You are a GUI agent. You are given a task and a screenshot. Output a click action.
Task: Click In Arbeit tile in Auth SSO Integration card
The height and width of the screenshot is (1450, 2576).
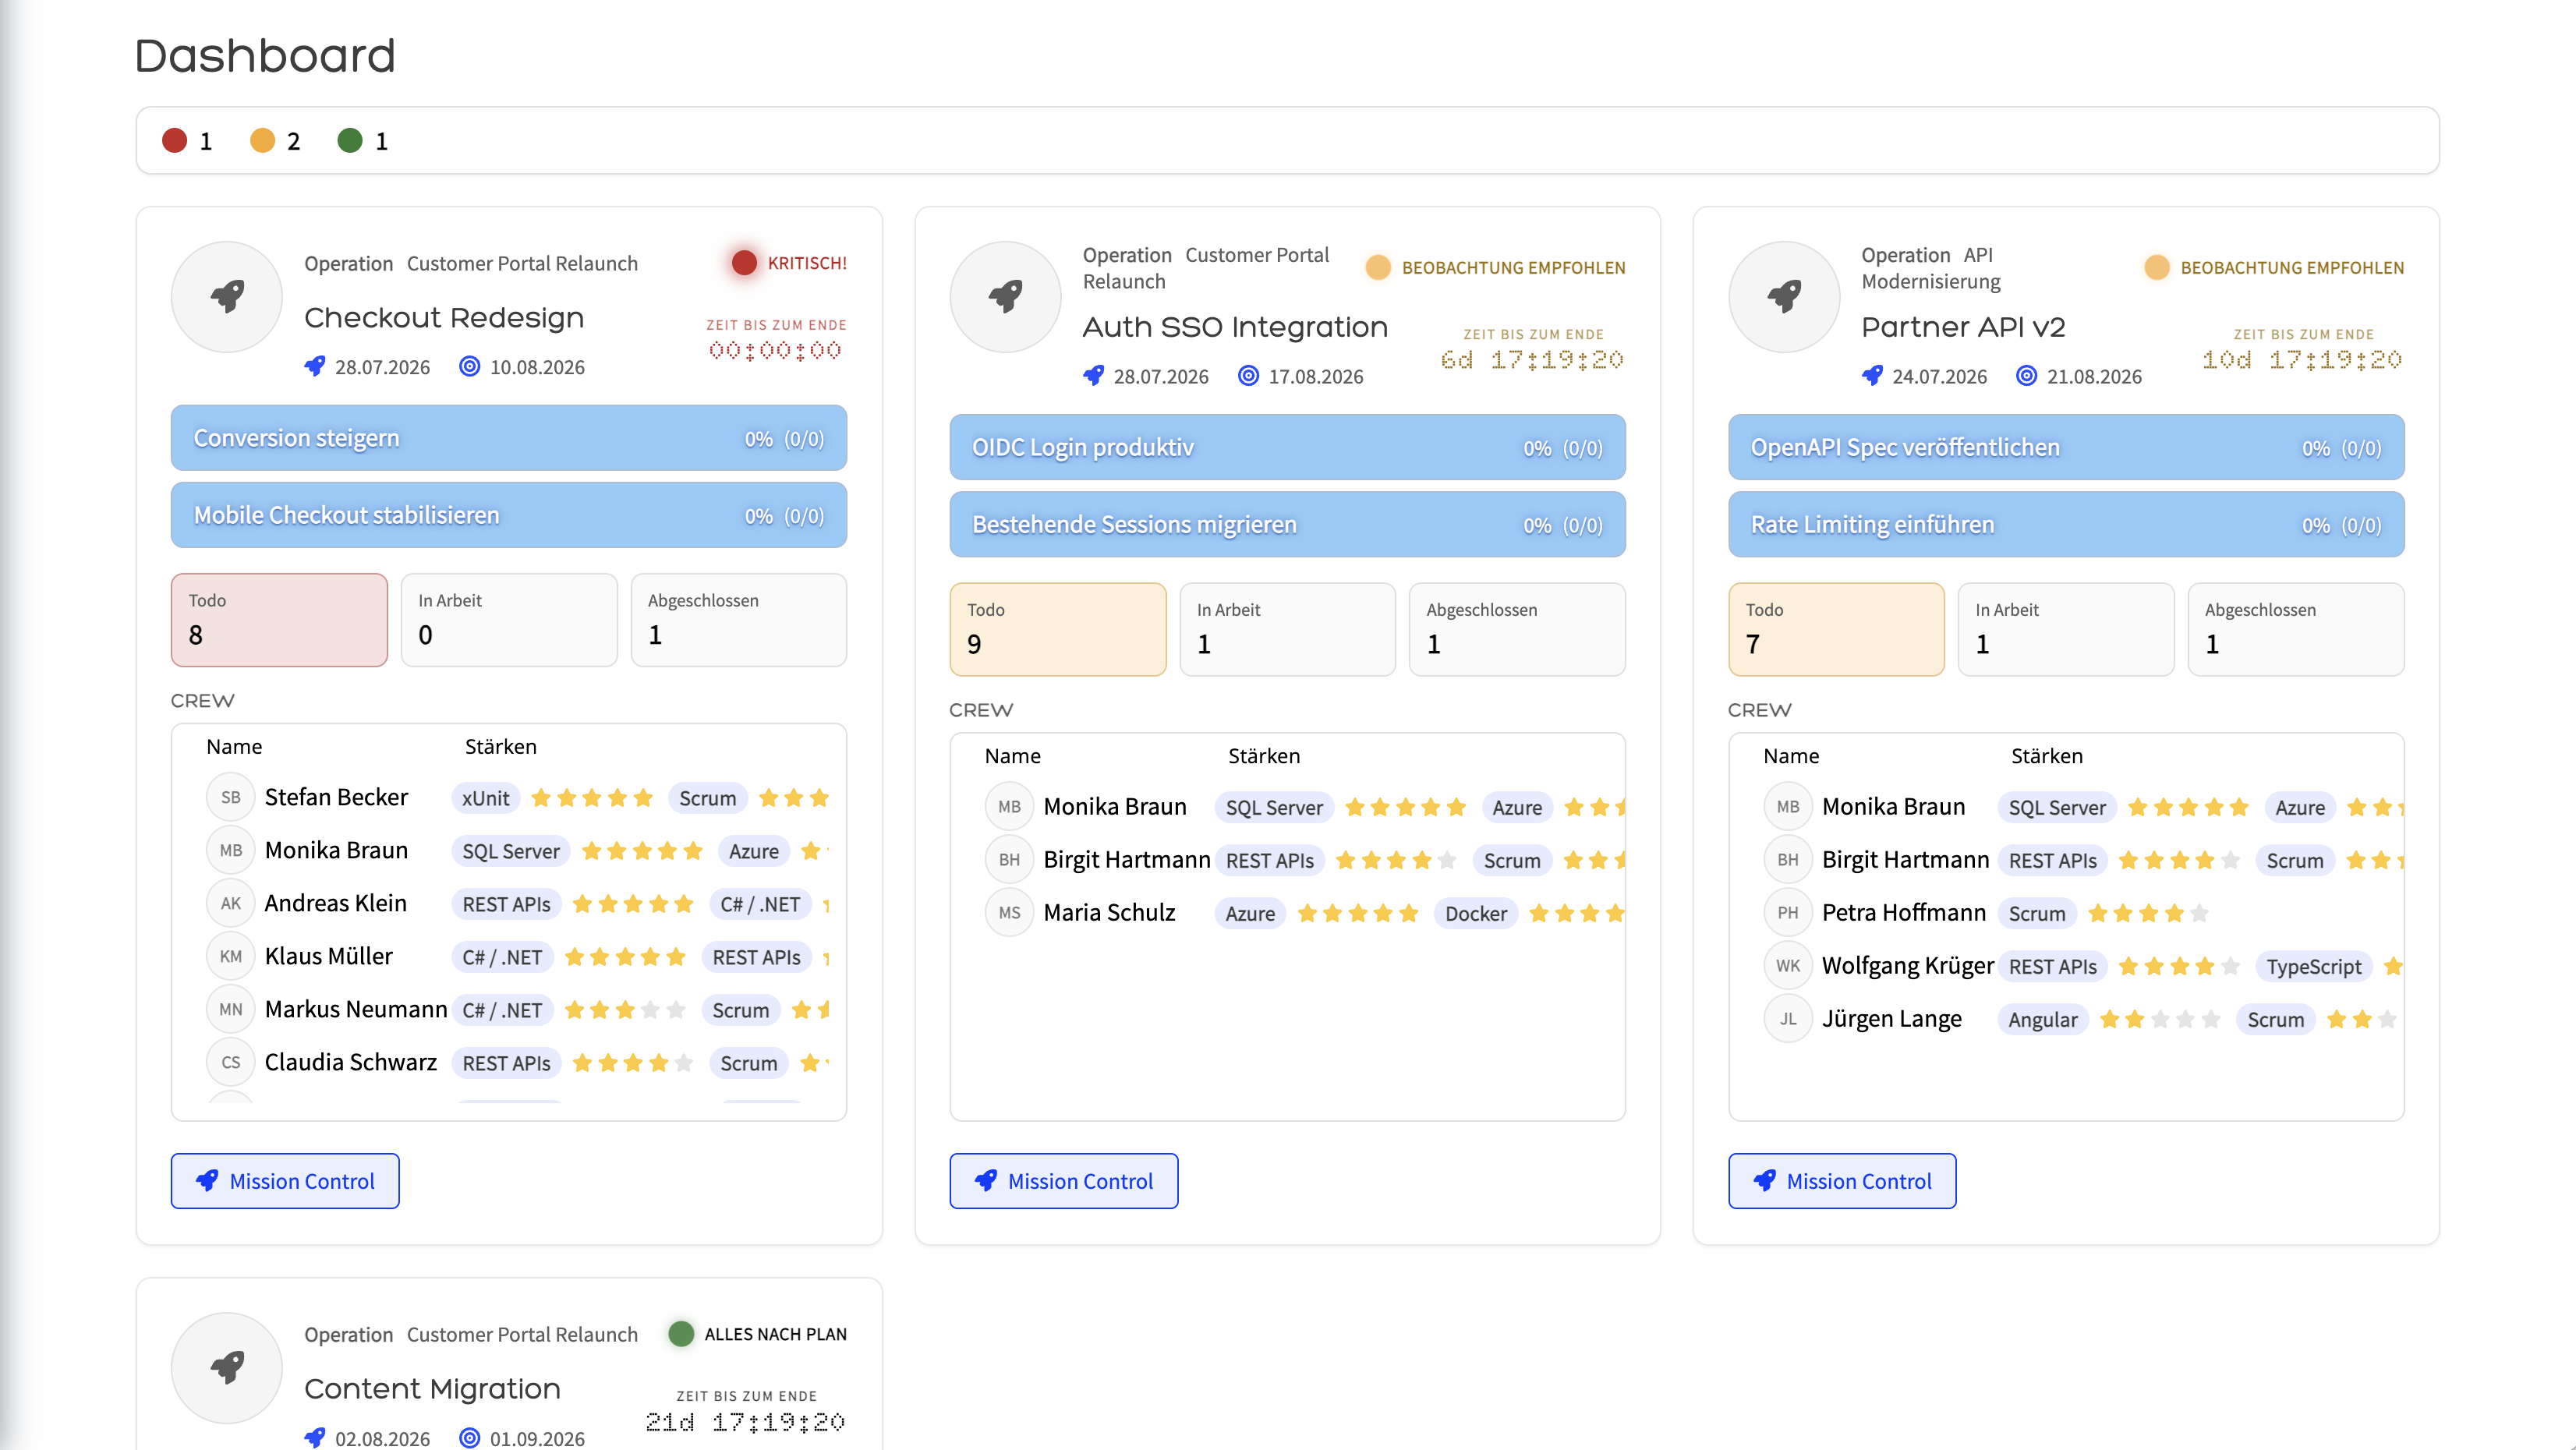coord(1287,629)
